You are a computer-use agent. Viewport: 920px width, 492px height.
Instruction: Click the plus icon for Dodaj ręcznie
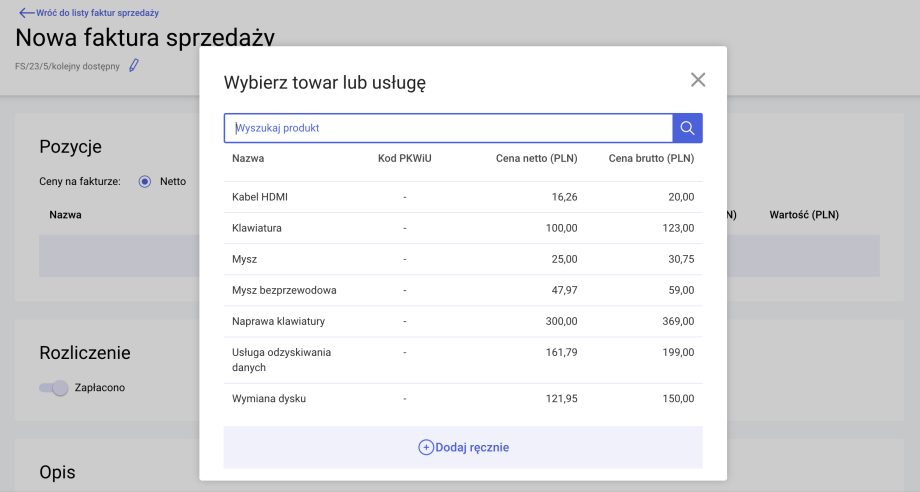(x=425, y=448)
